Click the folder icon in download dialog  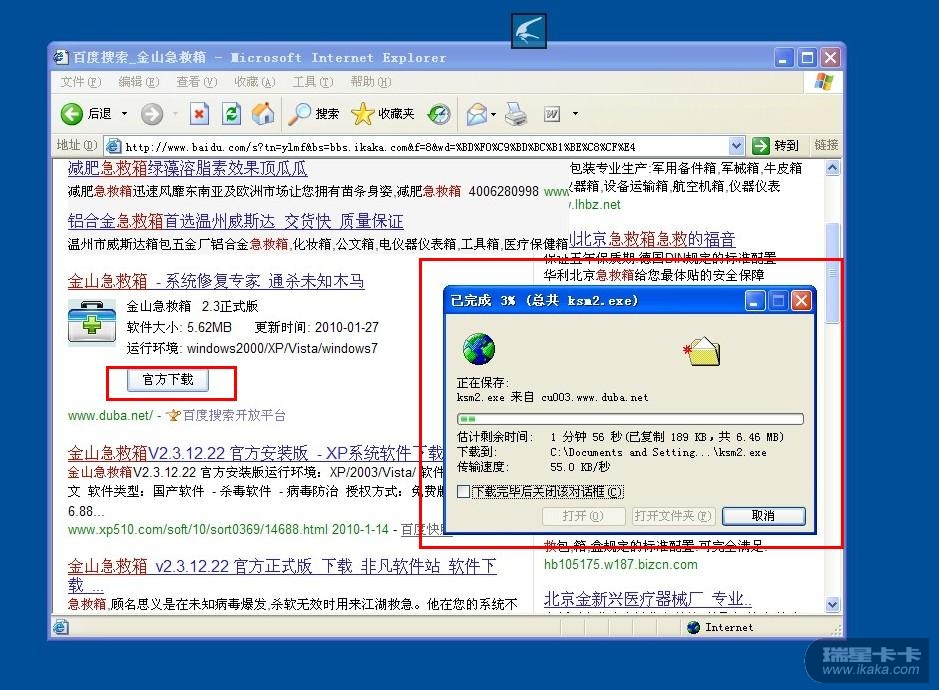click(x=702, y=351)
